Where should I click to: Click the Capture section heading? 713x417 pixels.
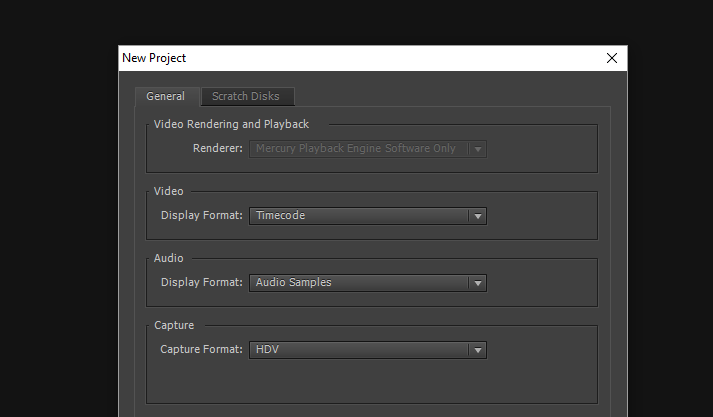point(174,325)
